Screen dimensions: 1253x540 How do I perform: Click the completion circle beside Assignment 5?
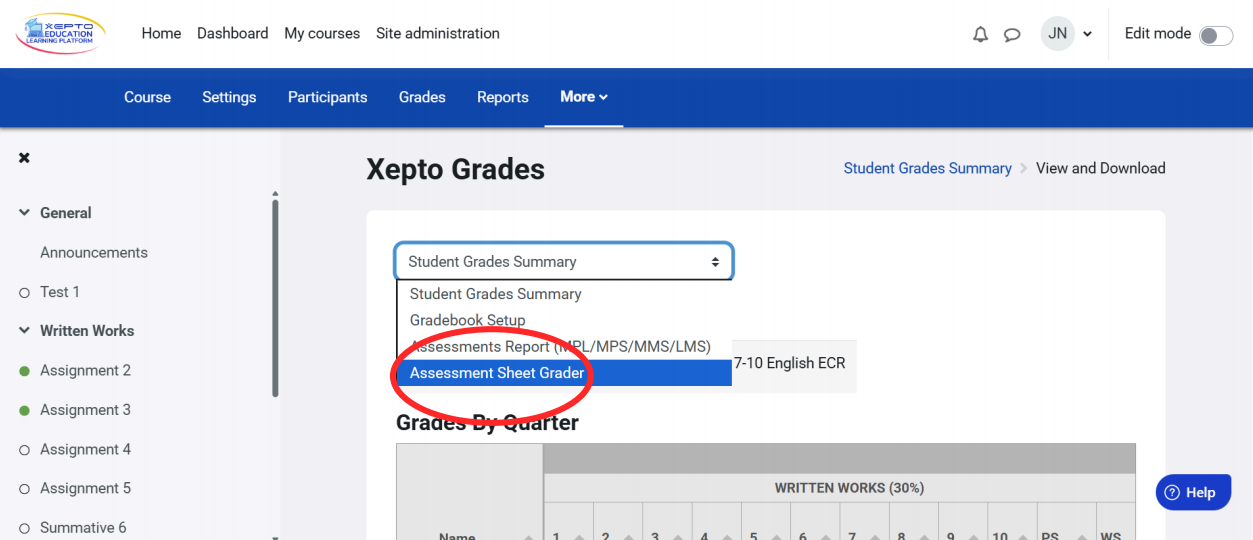pyautogui.click(x=25, y=489)
